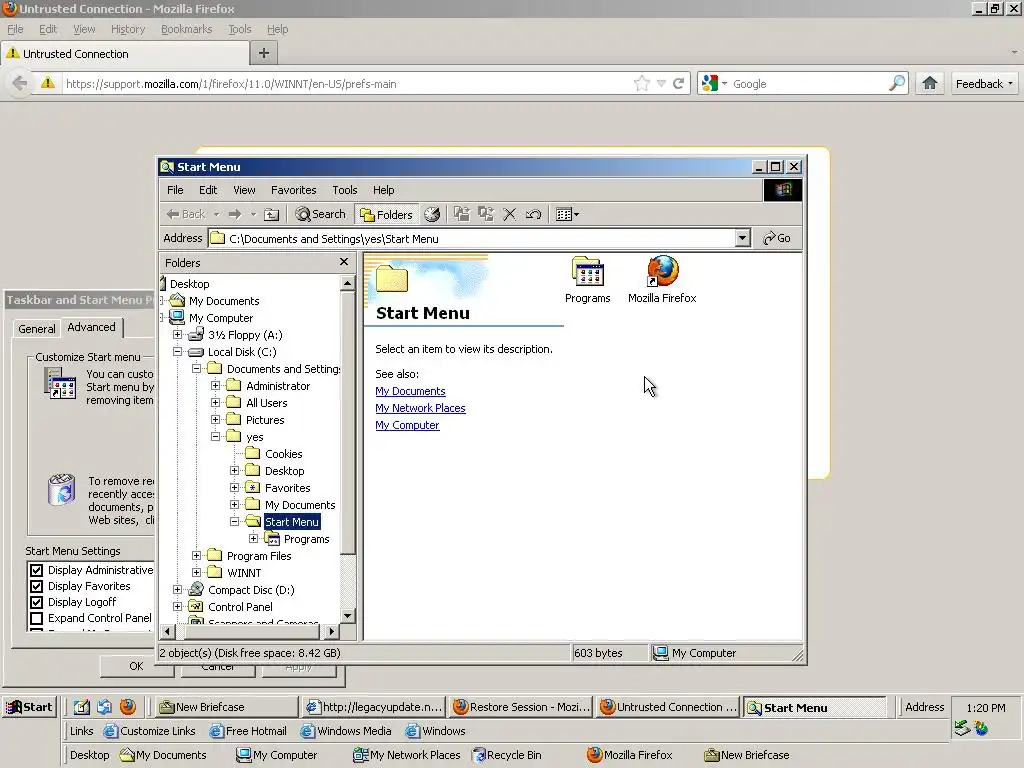1024x768 pixels.
Task: Collapse Local Disk (C:) tree node
Action: (x=177, y=351)
